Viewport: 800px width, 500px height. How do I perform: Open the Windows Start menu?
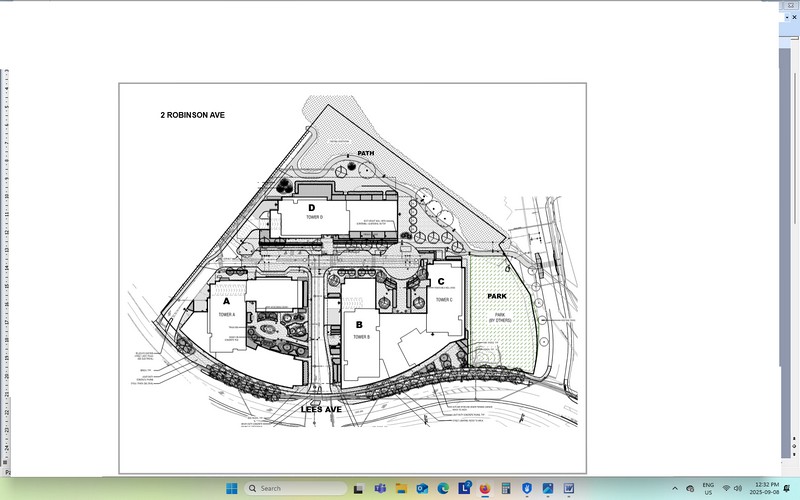(x=232, y=488)
